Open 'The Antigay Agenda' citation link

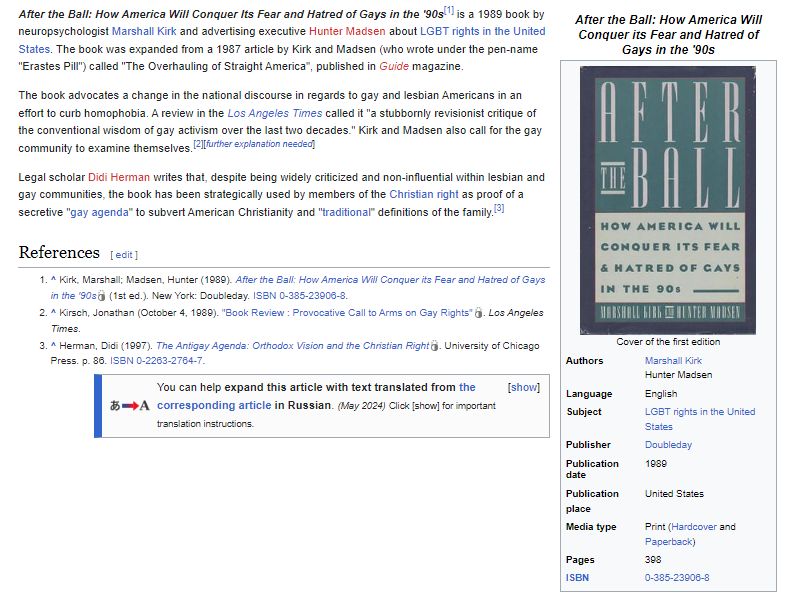[292, 346]
